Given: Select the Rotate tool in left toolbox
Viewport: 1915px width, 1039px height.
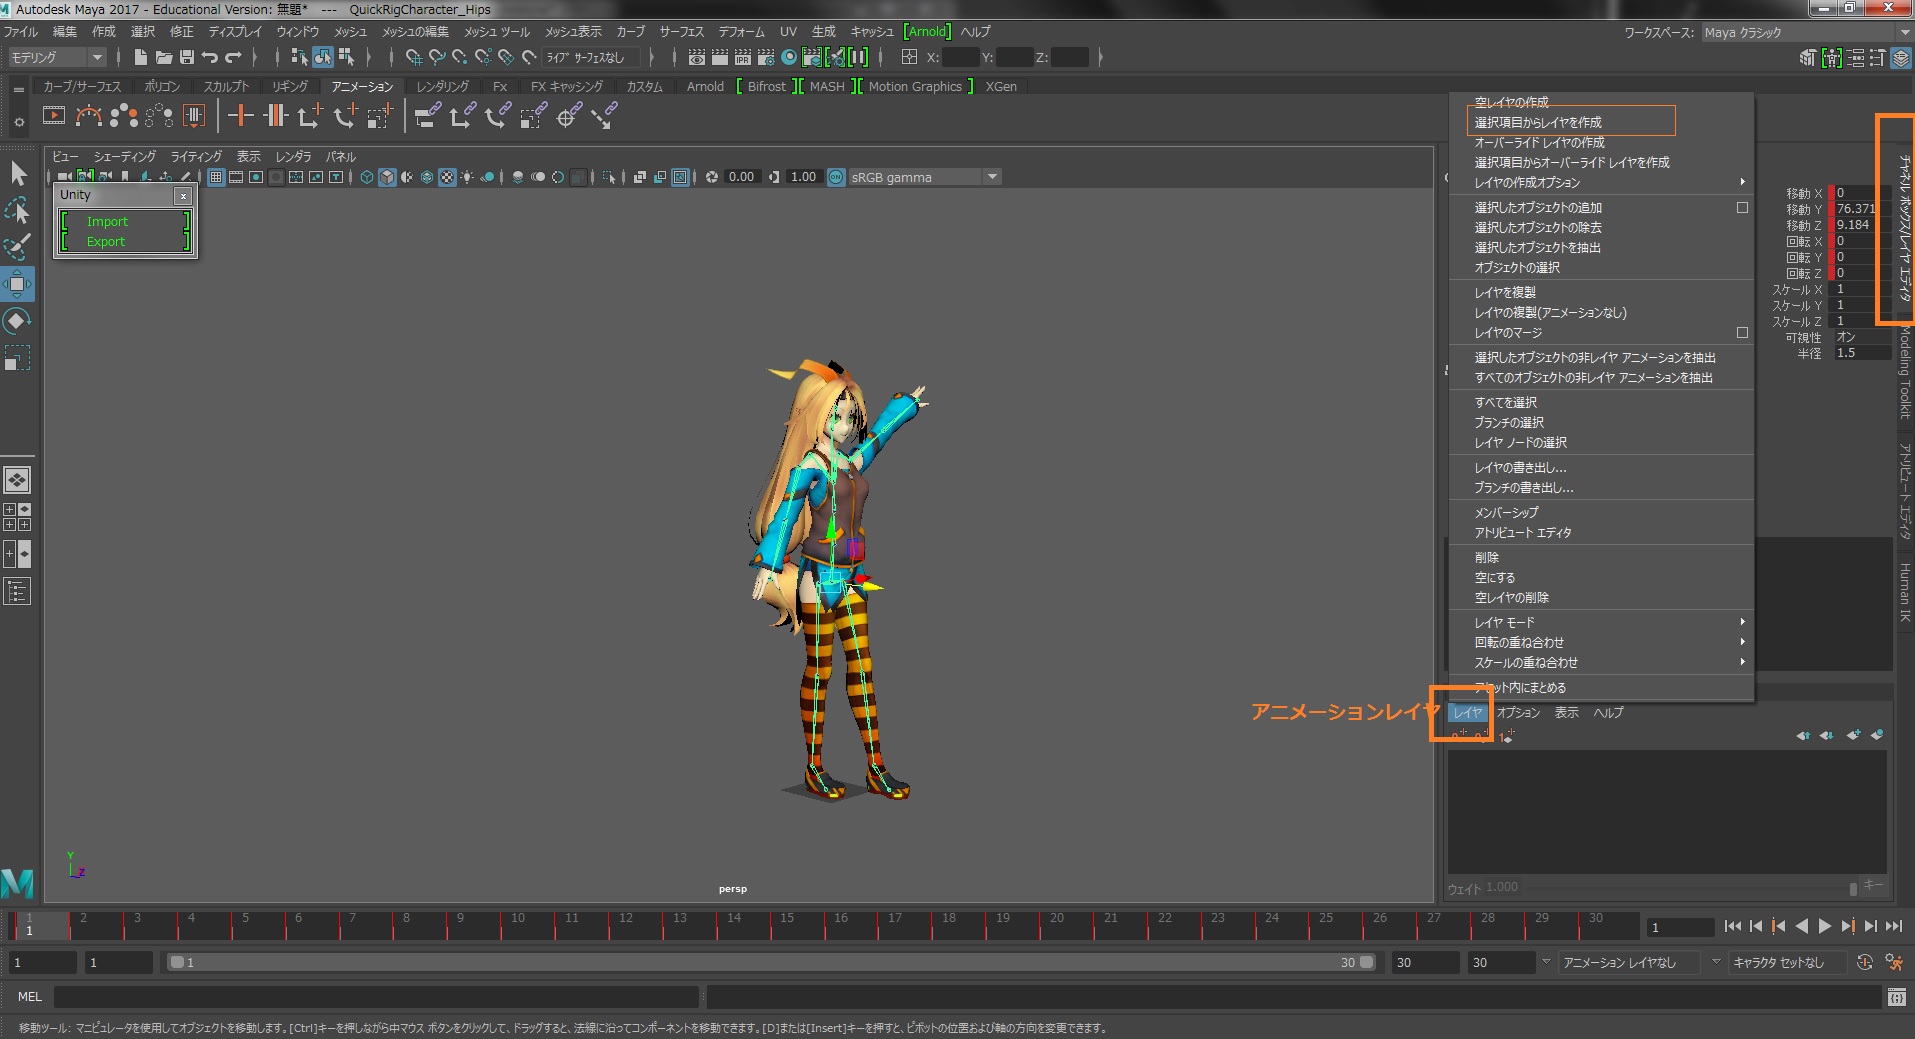Looking at the screenshot, I should pyautogui.click(x=18, y=321).
